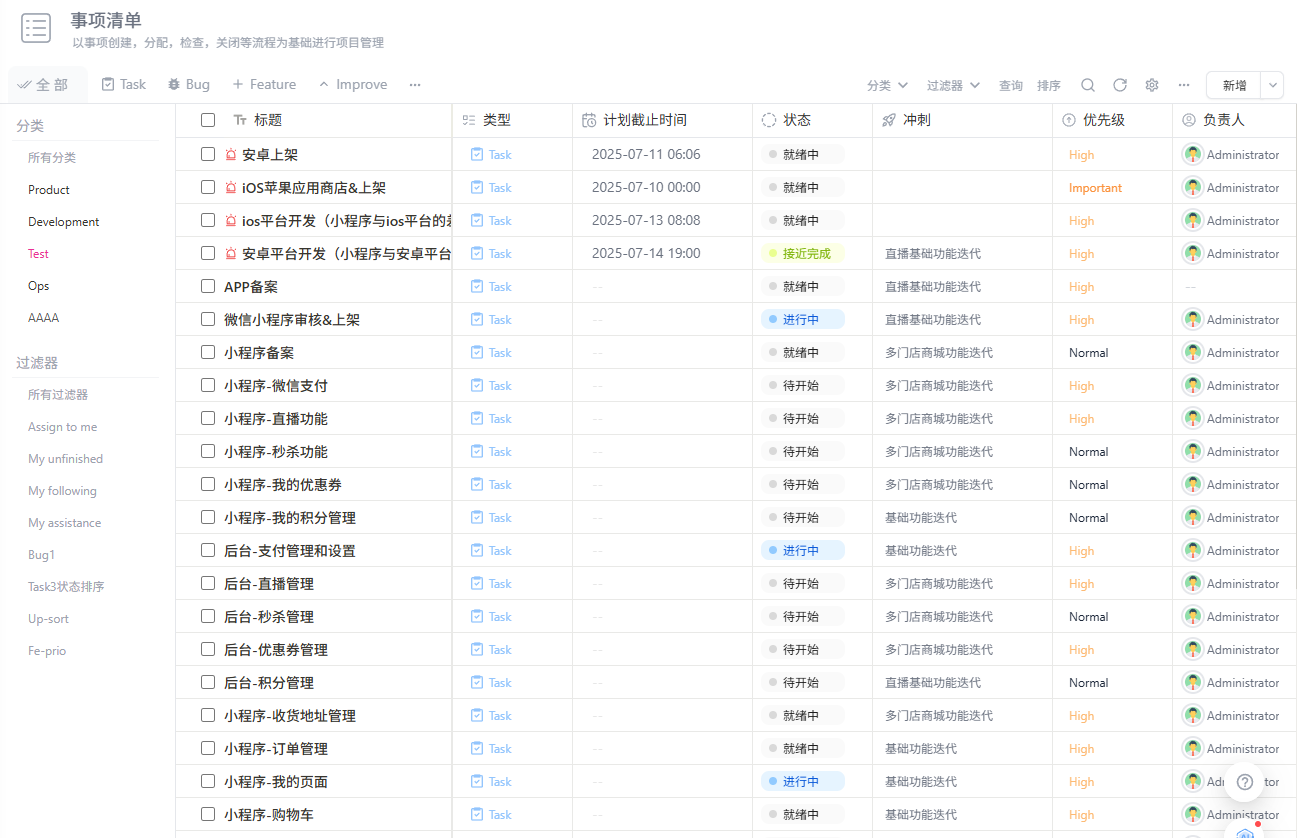The height and width of the screenshot is (838, 1297).
Task: Click the 优先级 column arrow icon
Action: (x=1069, y=120)
